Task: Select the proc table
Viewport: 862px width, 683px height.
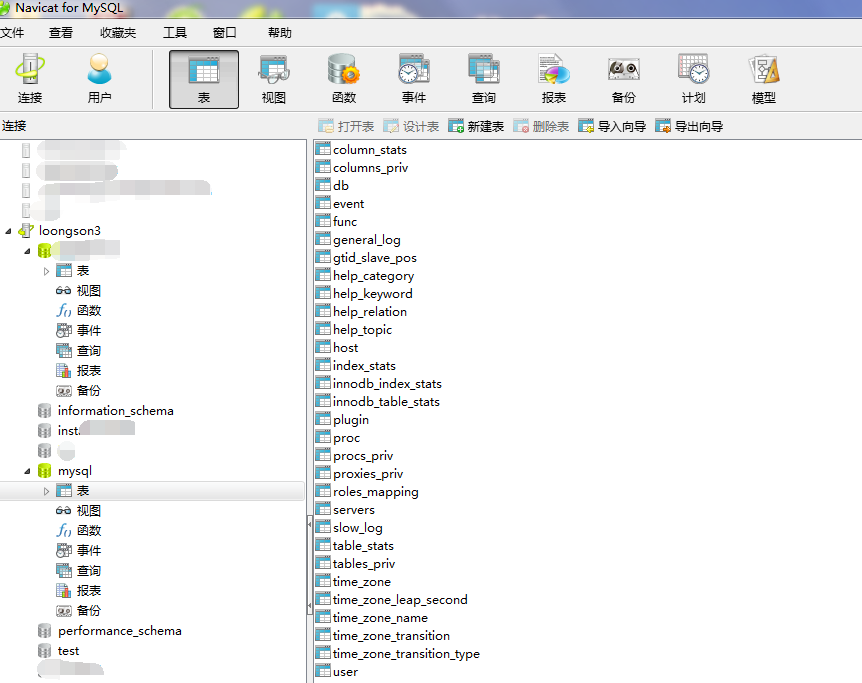Action: [346, 438]
